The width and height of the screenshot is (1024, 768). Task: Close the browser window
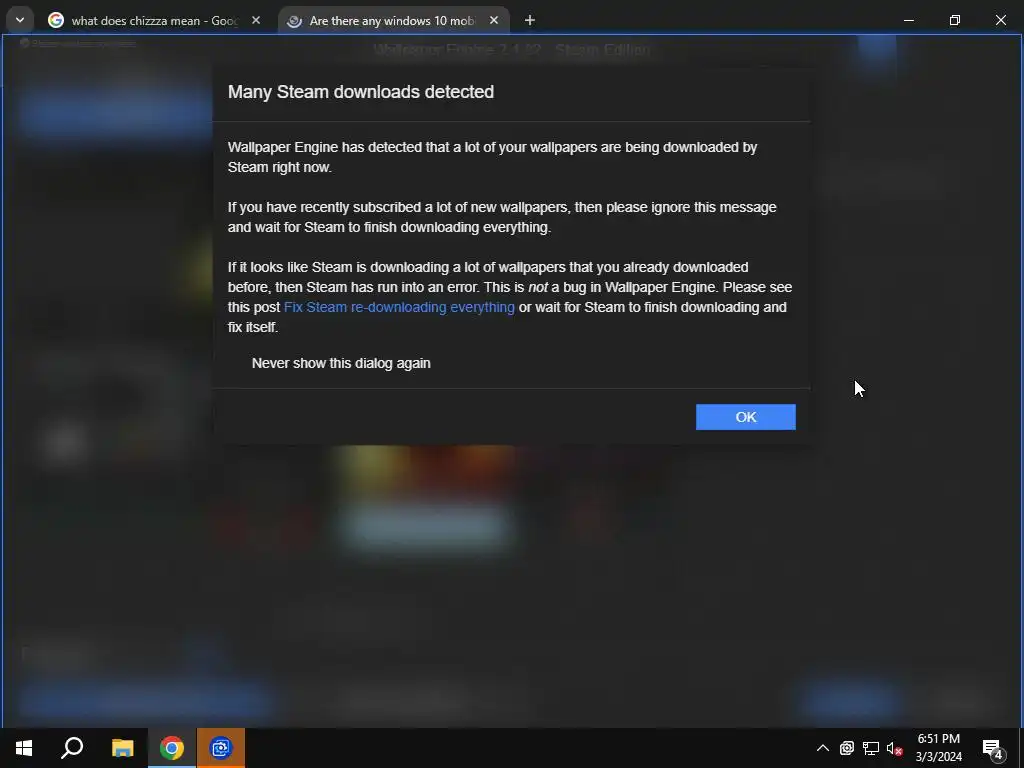(x=1000, y=20)
